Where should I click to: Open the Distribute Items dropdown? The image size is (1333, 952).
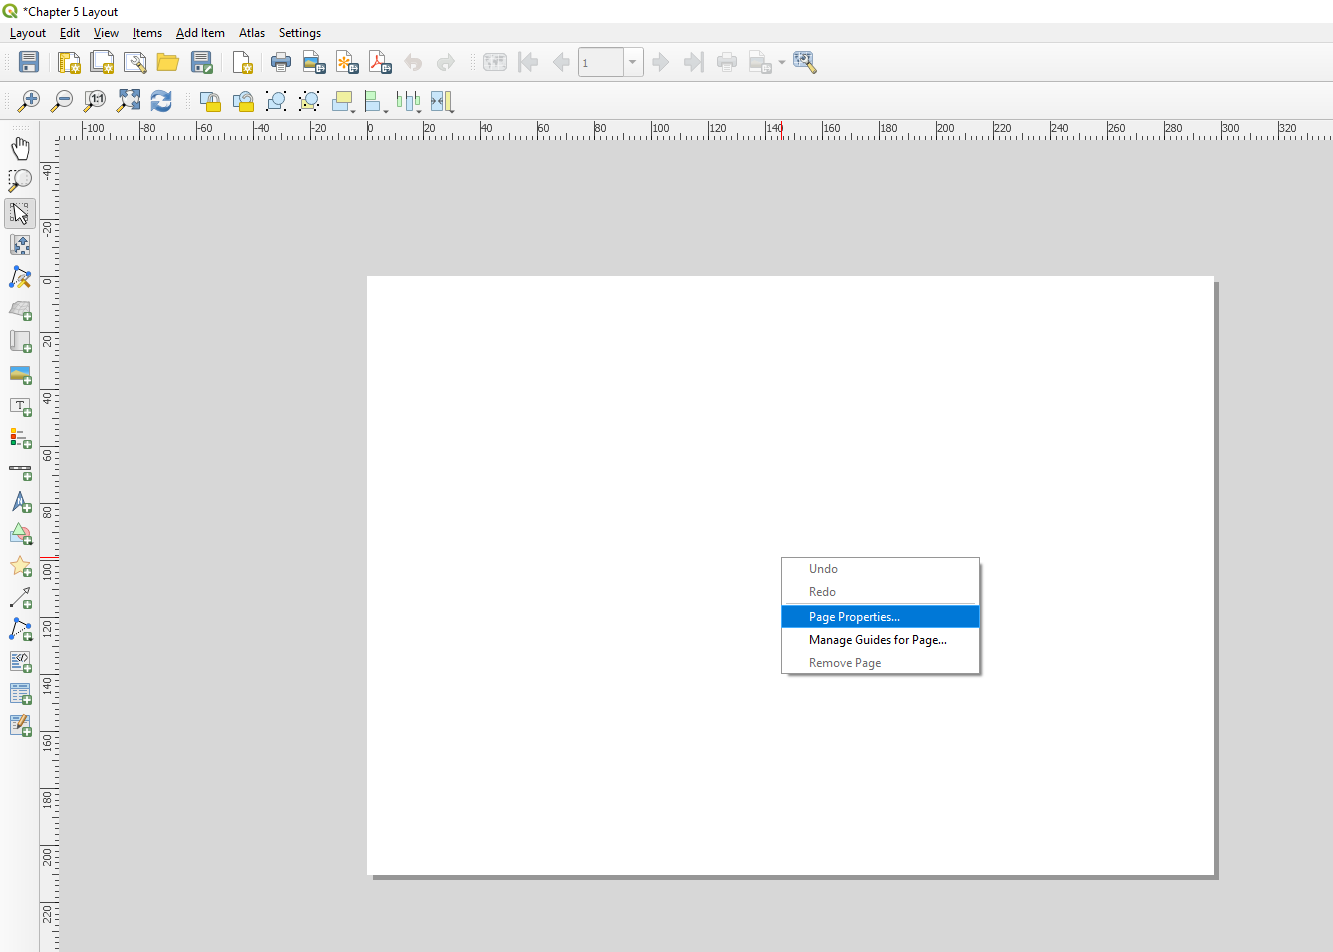pyautogui.click(x=409, y=100)
